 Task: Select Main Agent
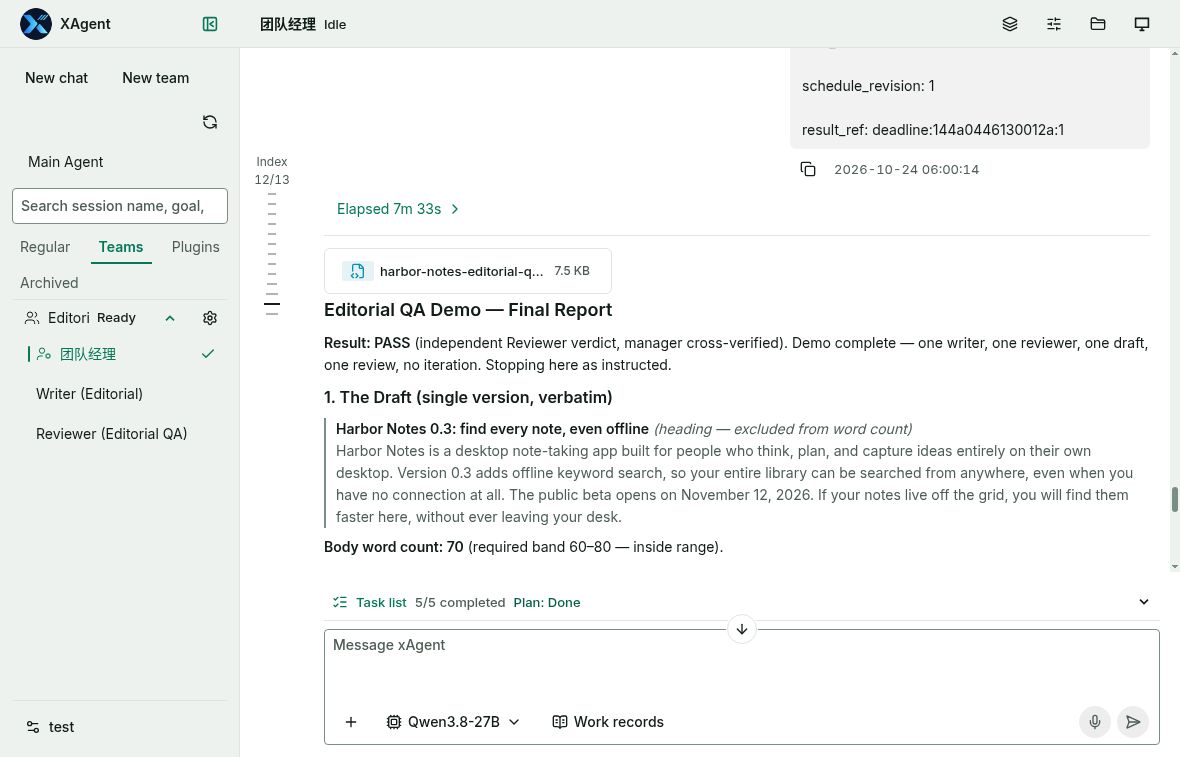click(x=65, y=162)
